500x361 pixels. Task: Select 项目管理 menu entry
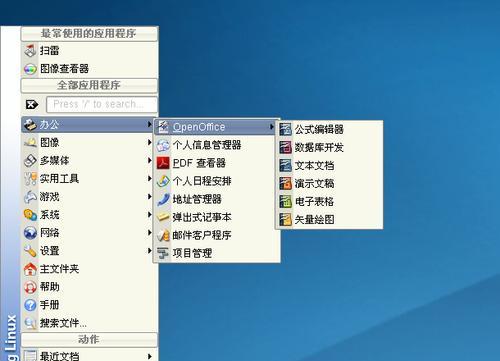pyautogui.click(x=217, y=253)
